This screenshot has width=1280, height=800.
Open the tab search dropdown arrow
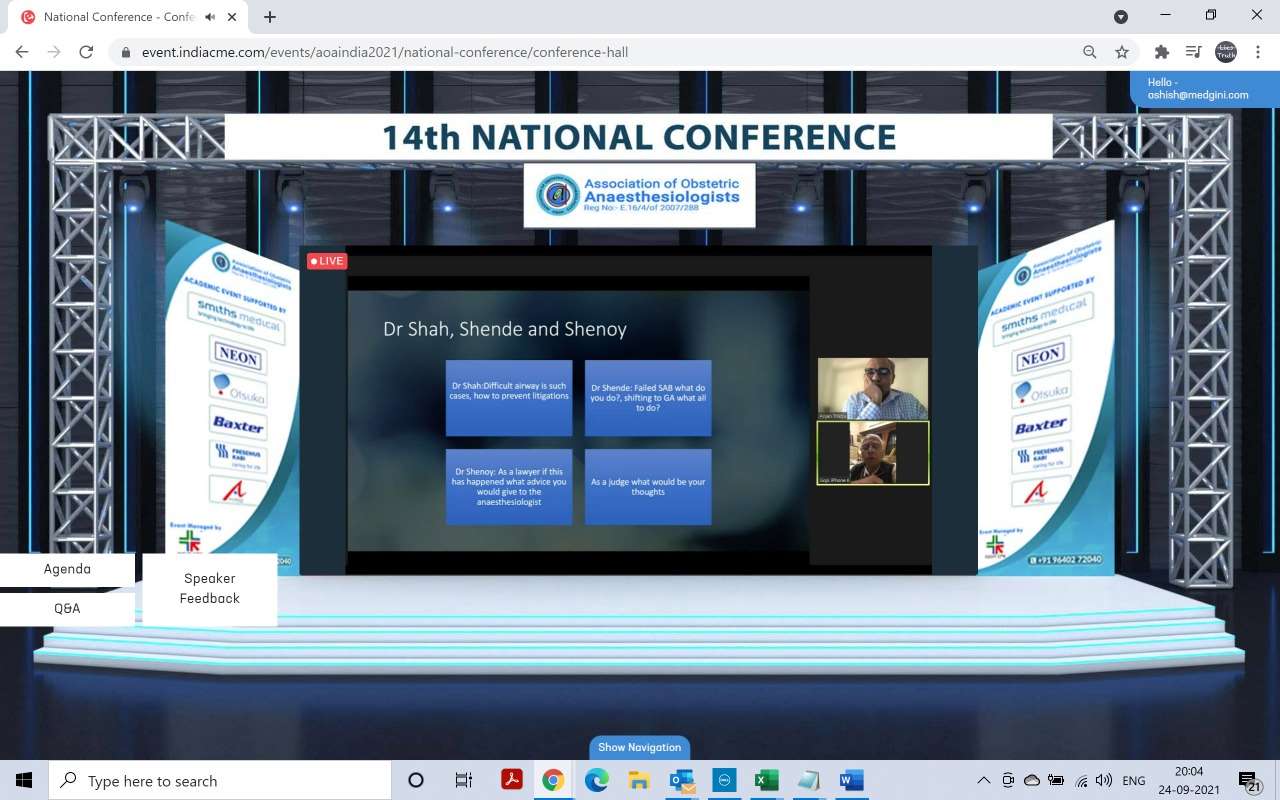tap(1121, 16)
